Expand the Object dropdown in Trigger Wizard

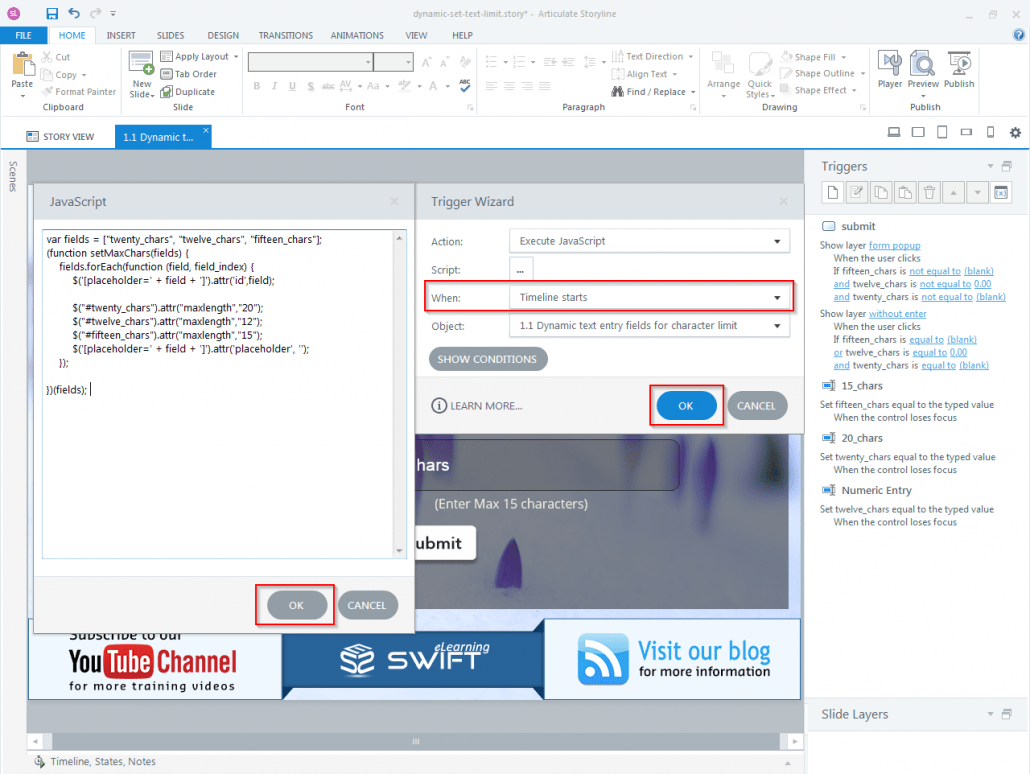tap(649, 326)
